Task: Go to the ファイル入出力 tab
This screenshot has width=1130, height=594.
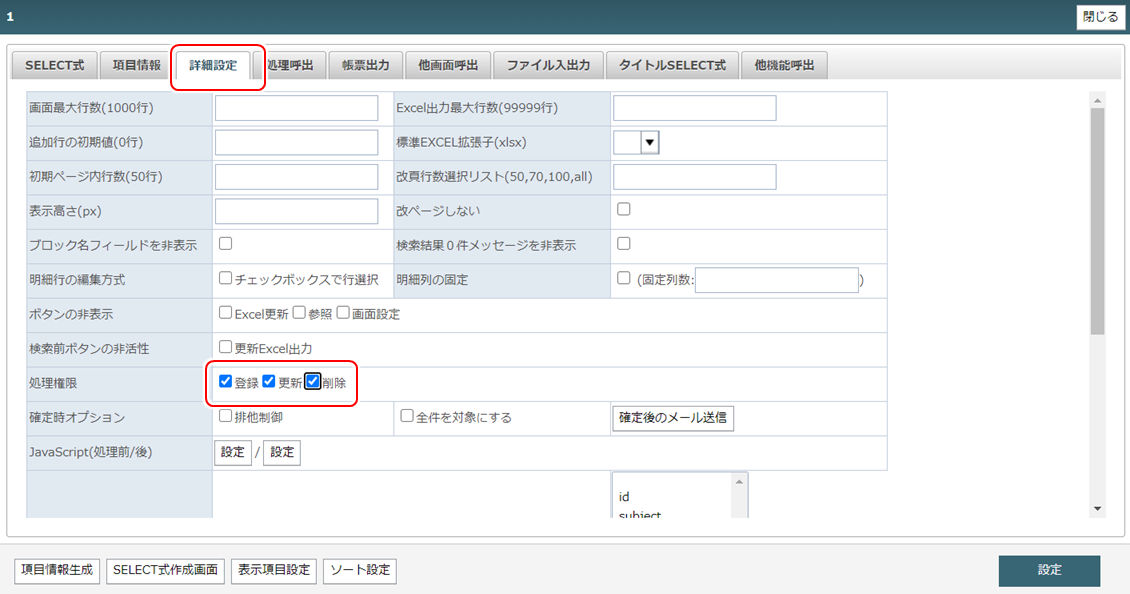Action: click(x=548, y=65)
